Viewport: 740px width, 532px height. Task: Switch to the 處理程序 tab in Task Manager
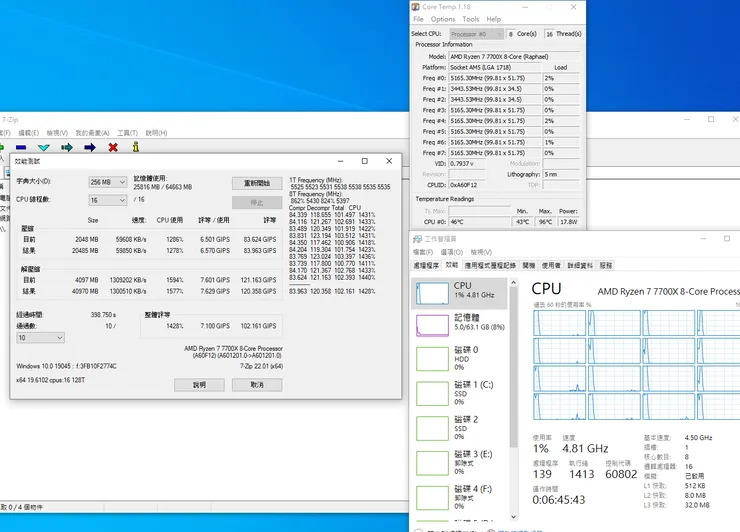tap(426, 266)
